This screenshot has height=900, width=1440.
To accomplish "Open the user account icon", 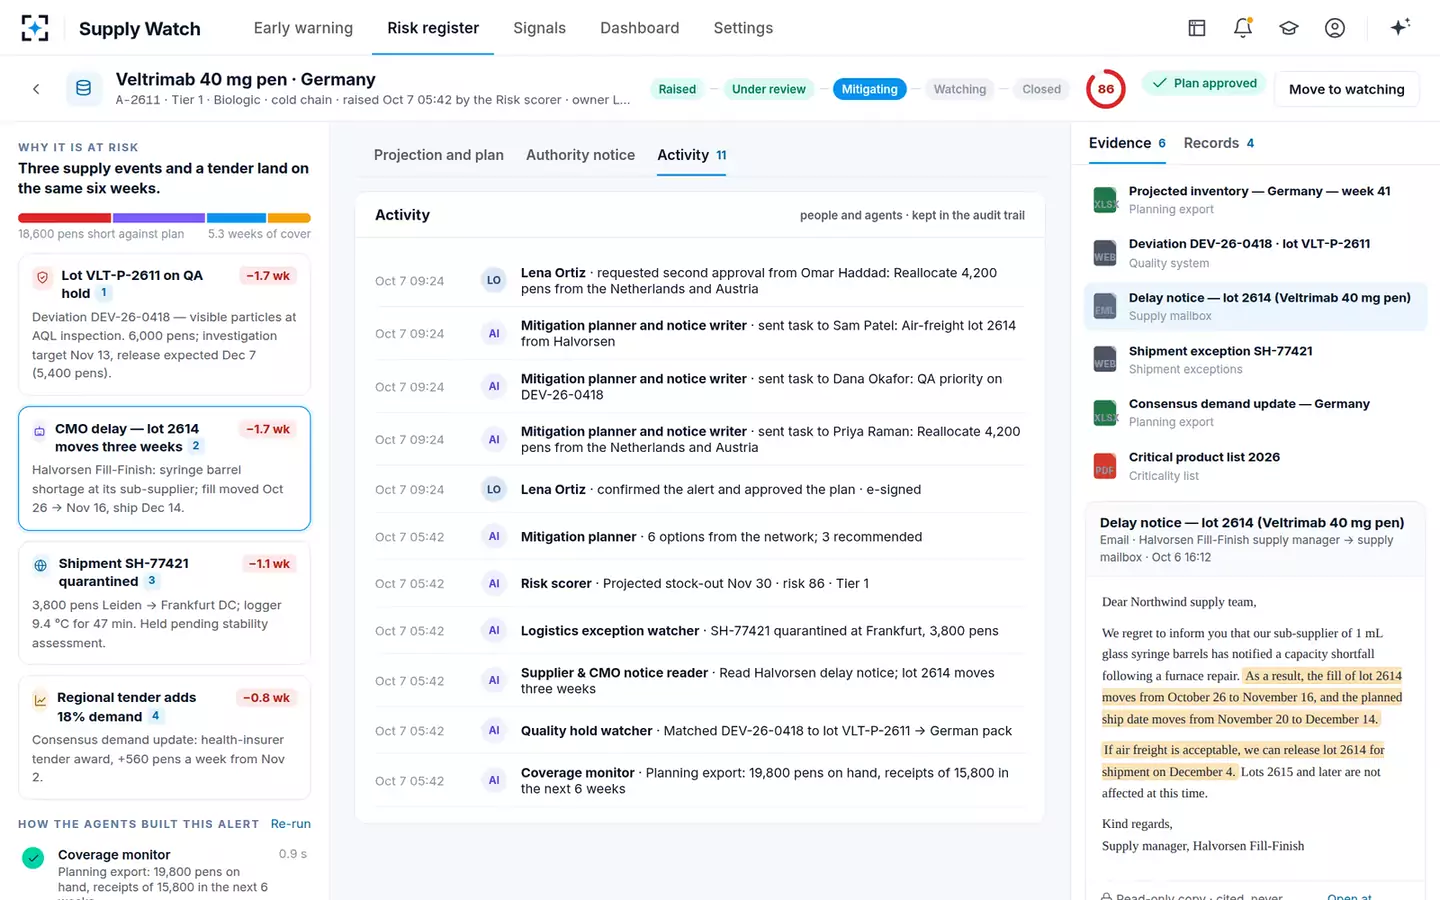I will click(x=1335, y=28).
